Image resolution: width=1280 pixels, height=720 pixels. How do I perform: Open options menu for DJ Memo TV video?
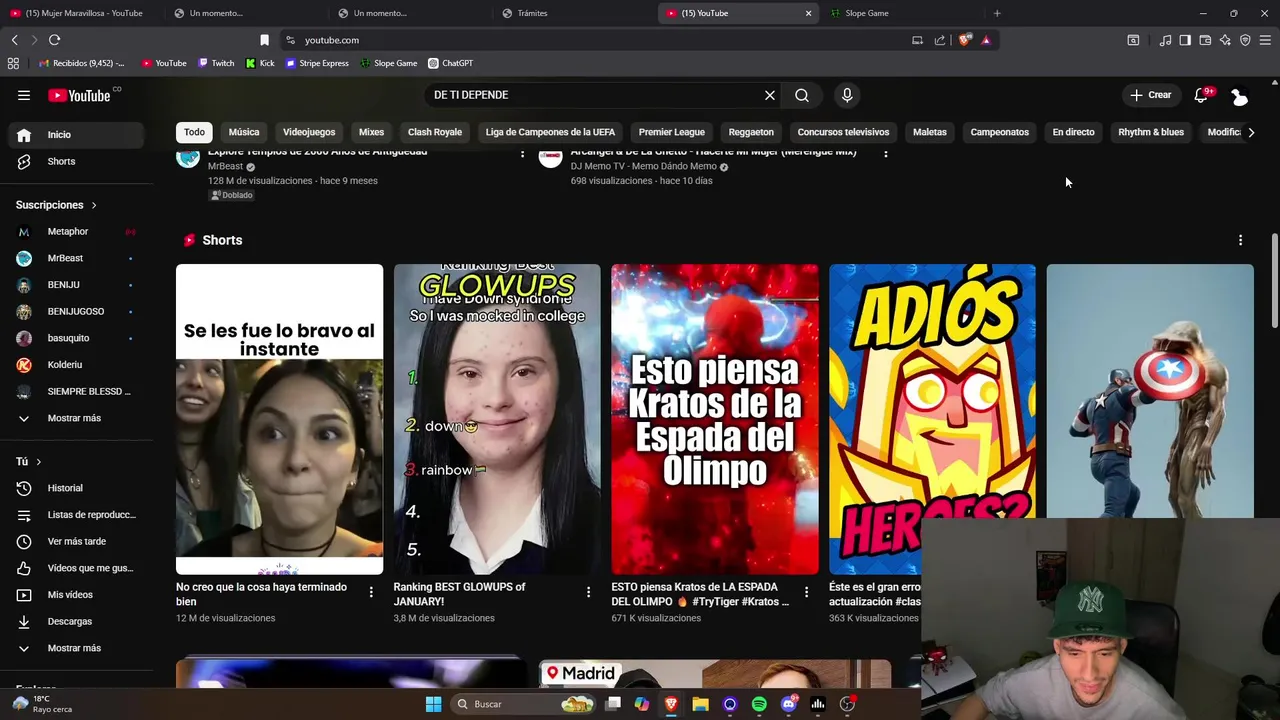(885, 153)
